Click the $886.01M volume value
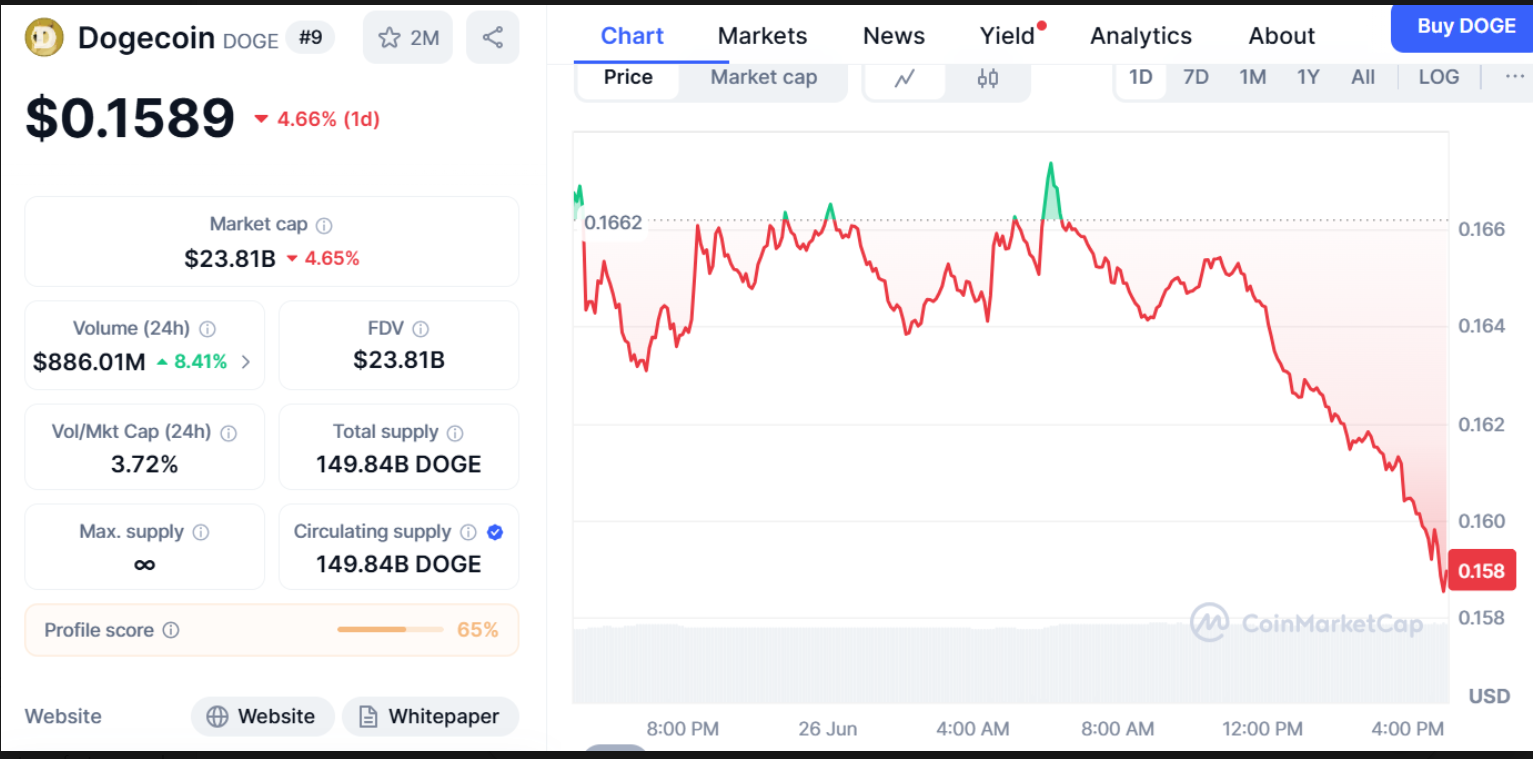This screenshot has width=1533, height=759. (89, 362)
